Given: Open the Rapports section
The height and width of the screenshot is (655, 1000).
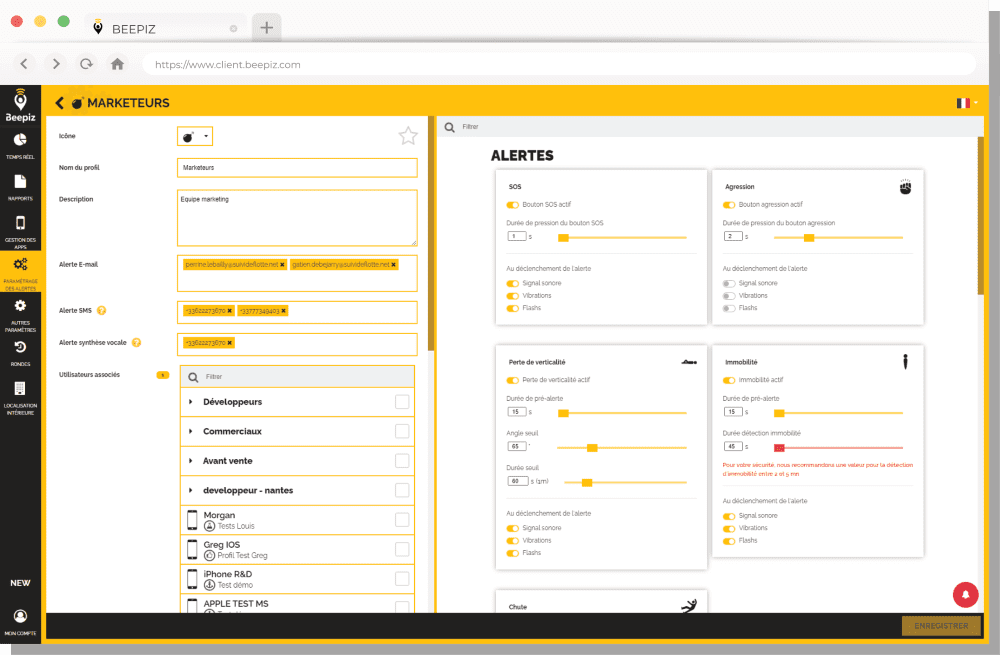Looking at the screenshot, I should [x=20, y=185].
